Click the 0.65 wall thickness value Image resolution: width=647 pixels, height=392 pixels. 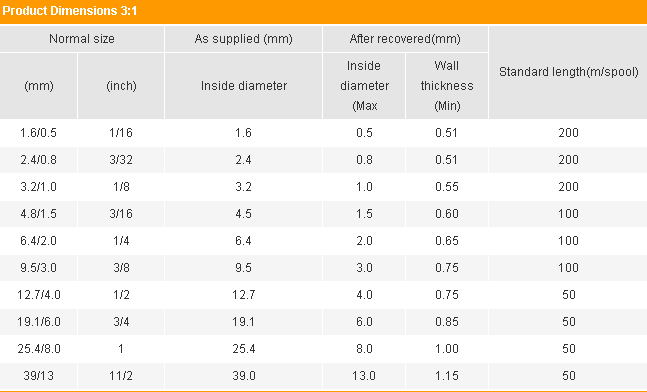447,241
